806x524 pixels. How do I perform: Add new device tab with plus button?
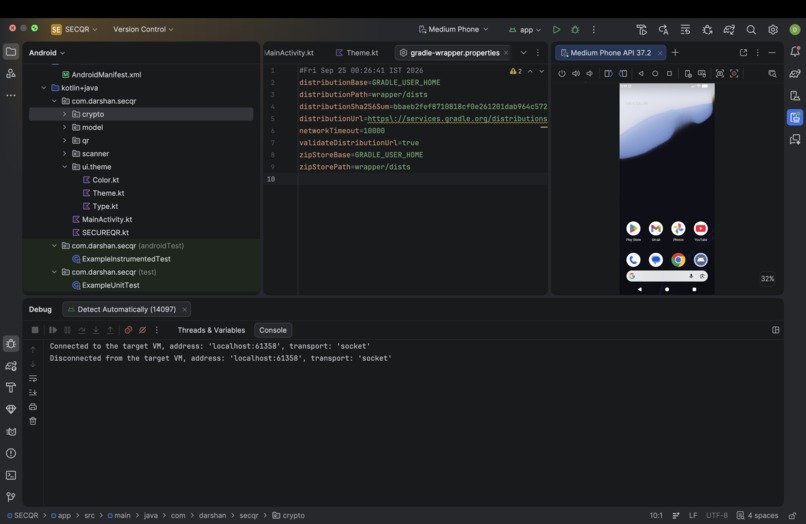(675, 52)
